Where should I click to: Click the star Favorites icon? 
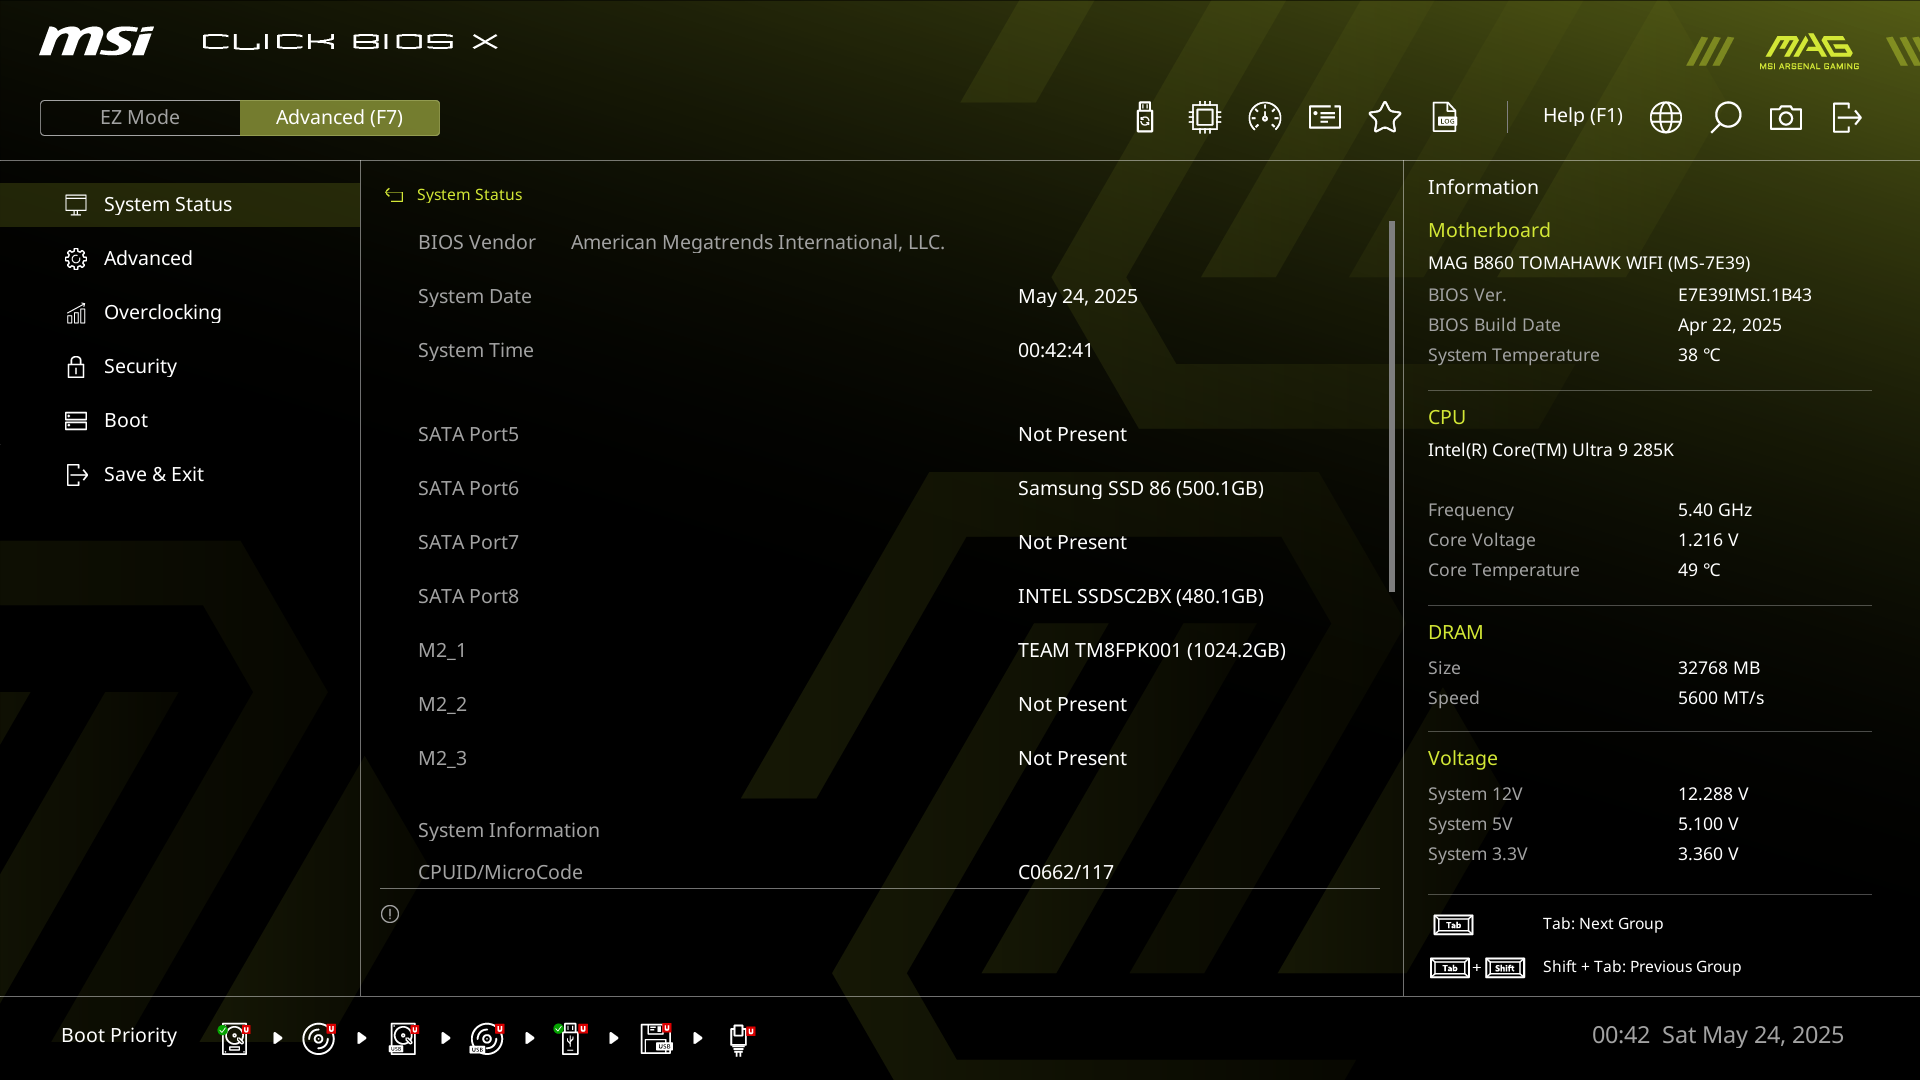(x=1385, y=117)
